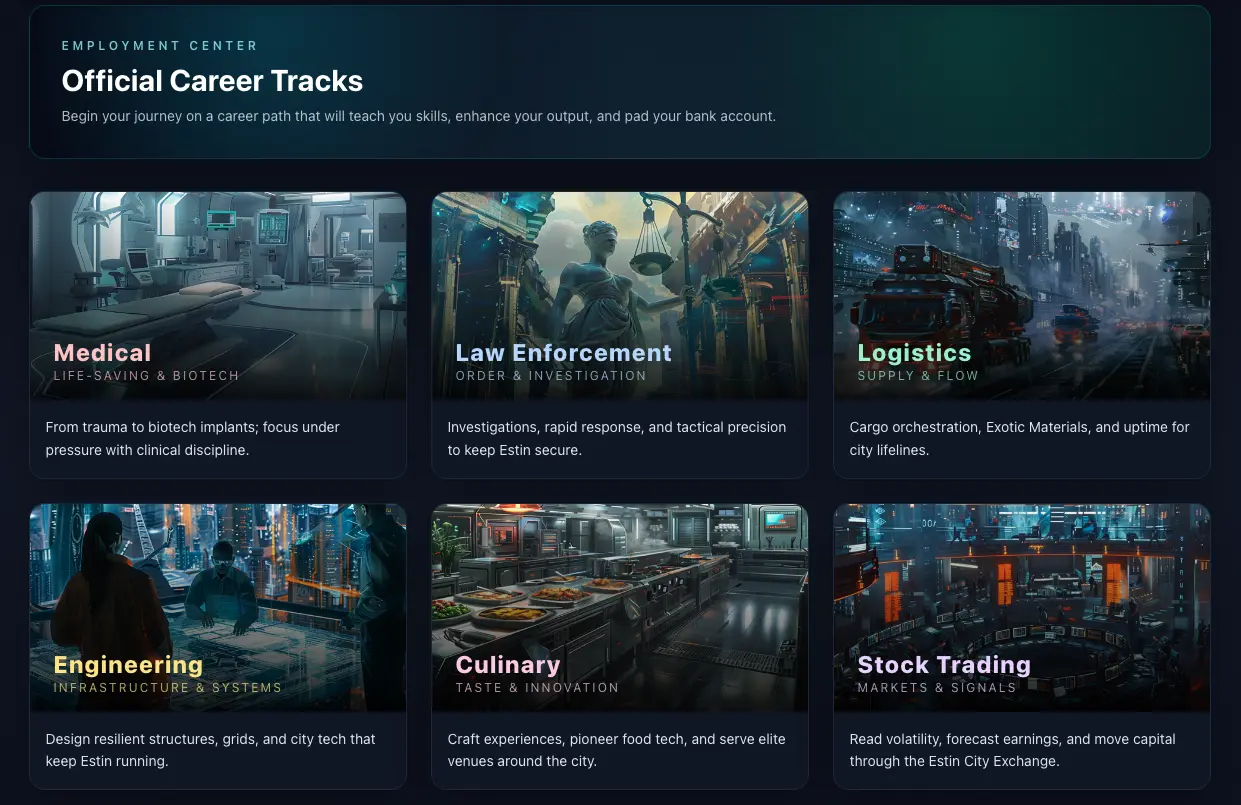Image resolution: width=1241 pixels, height=805 pixels.
Task: Click the cargo truck city image
Action: pos(1021,265)
